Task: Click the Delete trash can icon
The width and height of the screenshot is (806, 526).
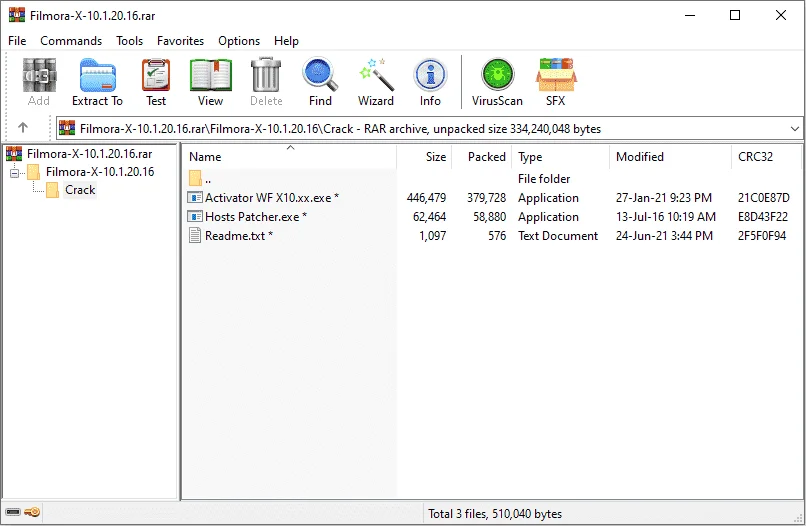Action: point(266,76)
